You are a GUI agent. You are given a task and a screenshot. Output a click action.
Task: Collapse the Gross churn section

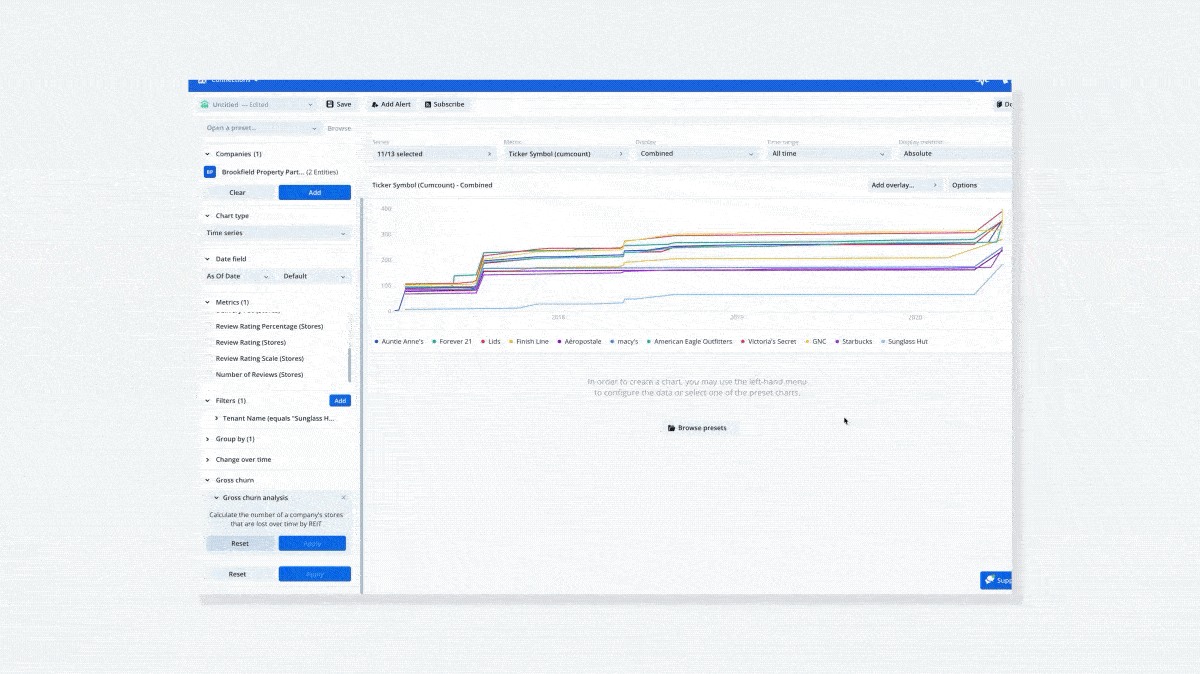207,480
